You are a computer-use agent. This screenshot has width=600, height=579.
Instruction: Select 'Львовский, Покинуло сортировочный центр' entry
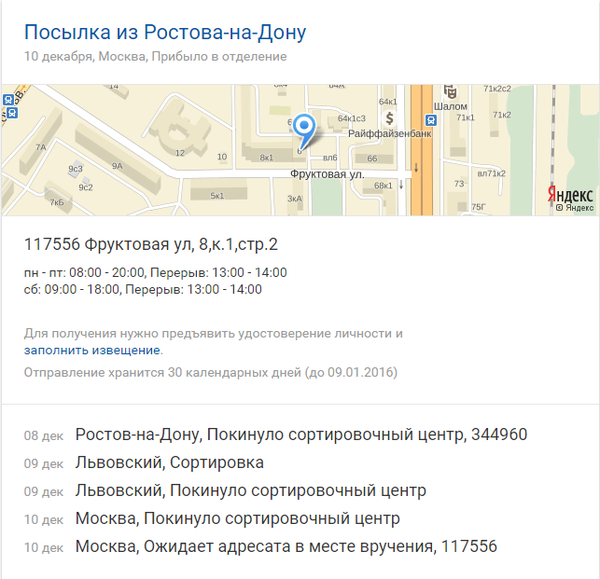[250, 491]
